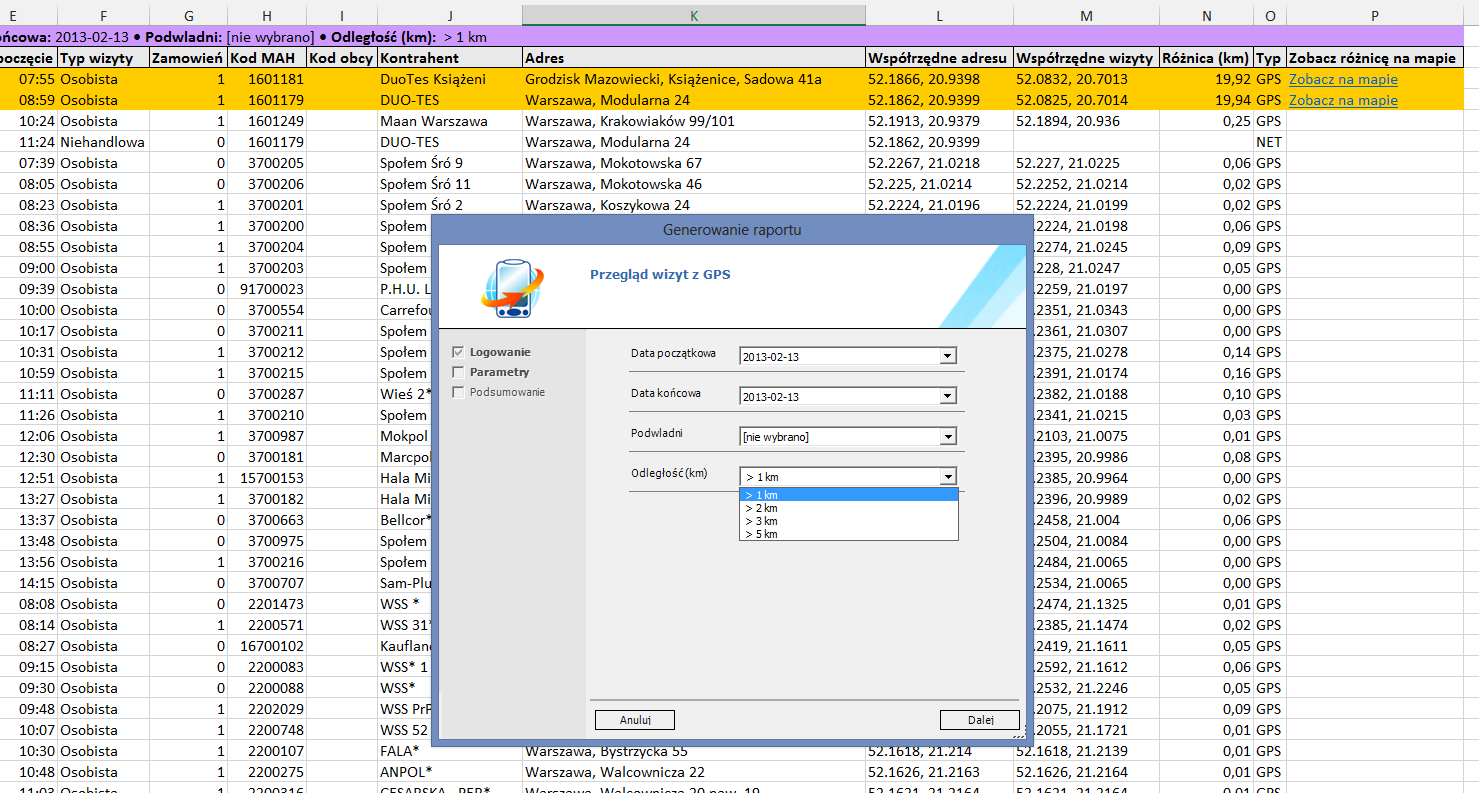The width and height of the screenshot is (1479, 793).
Task: Click cell 'Warszawa, Mokotowska 46'
Action: (694, 184)
